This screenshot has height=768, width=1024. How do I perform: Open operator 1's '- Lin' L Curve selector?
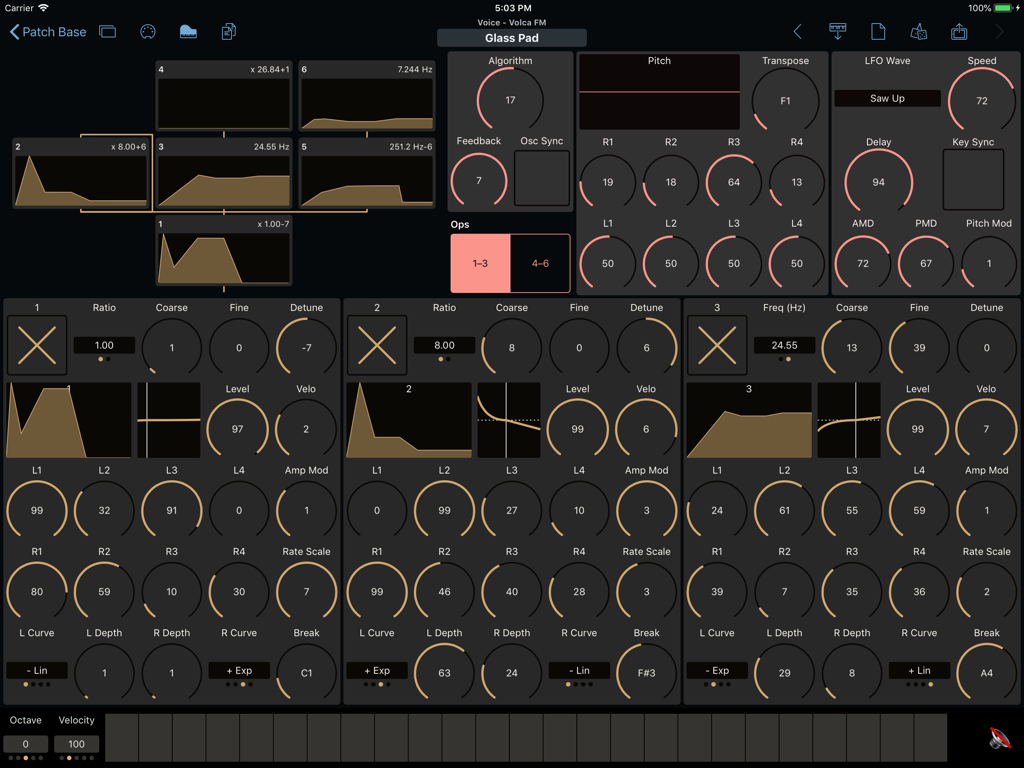click(x=37, y=670)
